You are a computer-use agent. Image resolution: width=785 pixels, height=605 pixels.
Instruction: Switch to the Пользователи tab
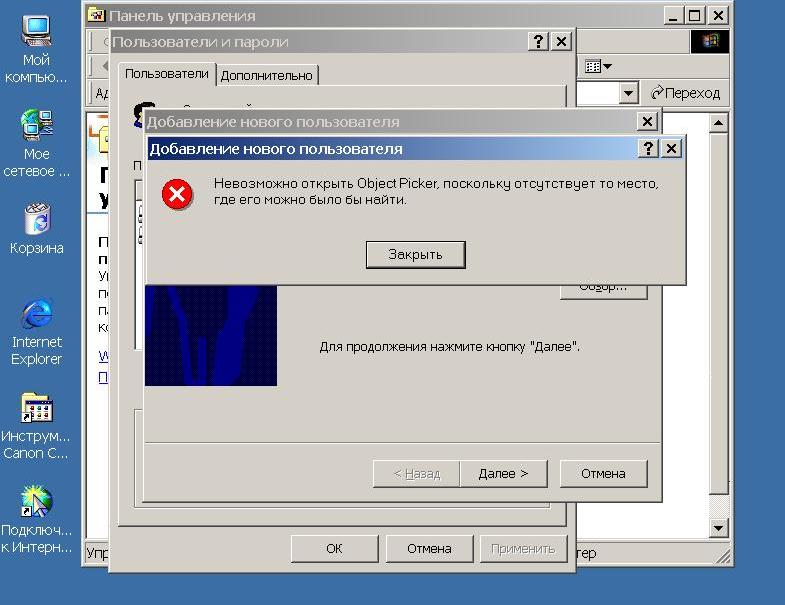tap(167, 74)
